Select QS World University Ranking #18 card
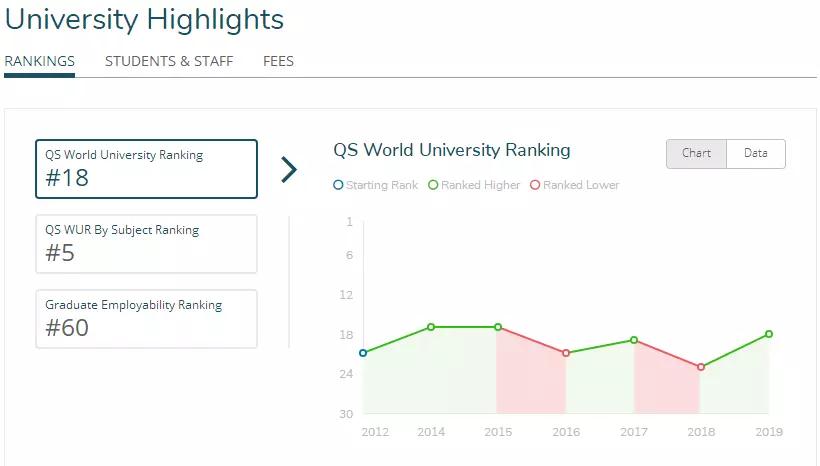 [146, 169]
